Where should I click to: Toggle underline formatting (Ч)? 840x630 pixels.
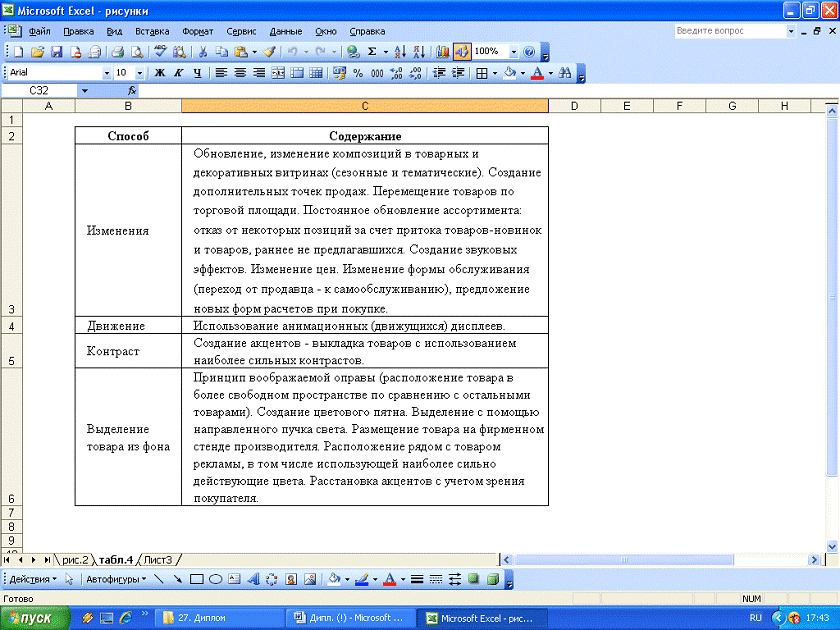tap(197, 73)
